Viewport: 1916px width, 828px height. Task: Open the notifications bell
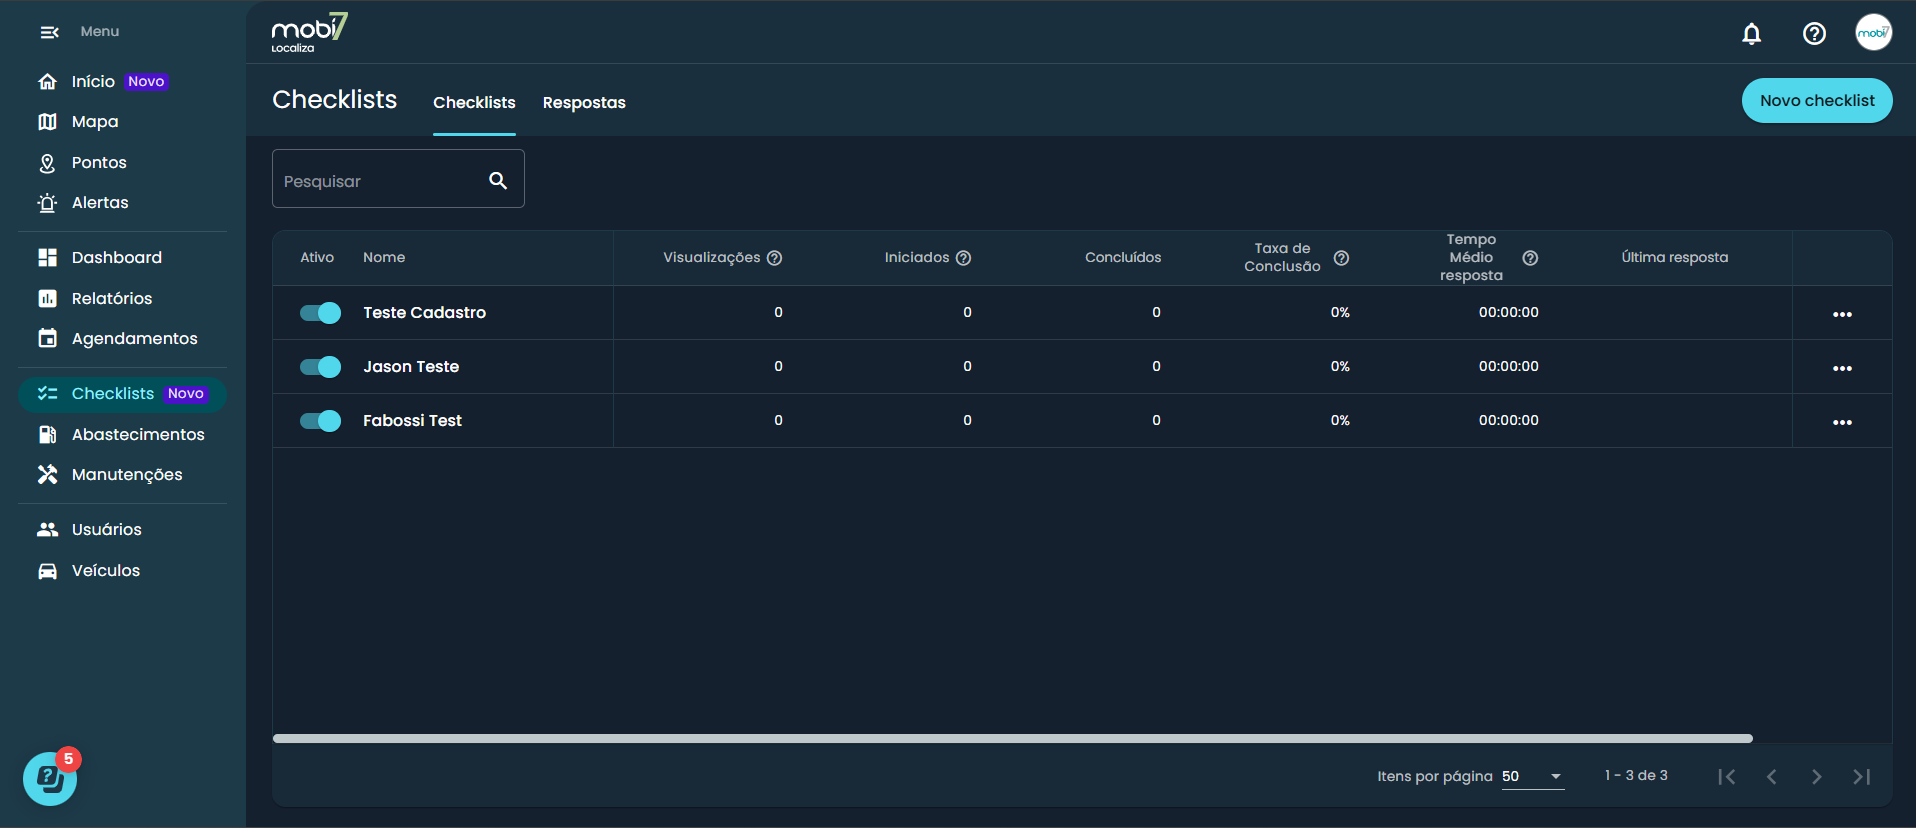[x=1751, y=34]
